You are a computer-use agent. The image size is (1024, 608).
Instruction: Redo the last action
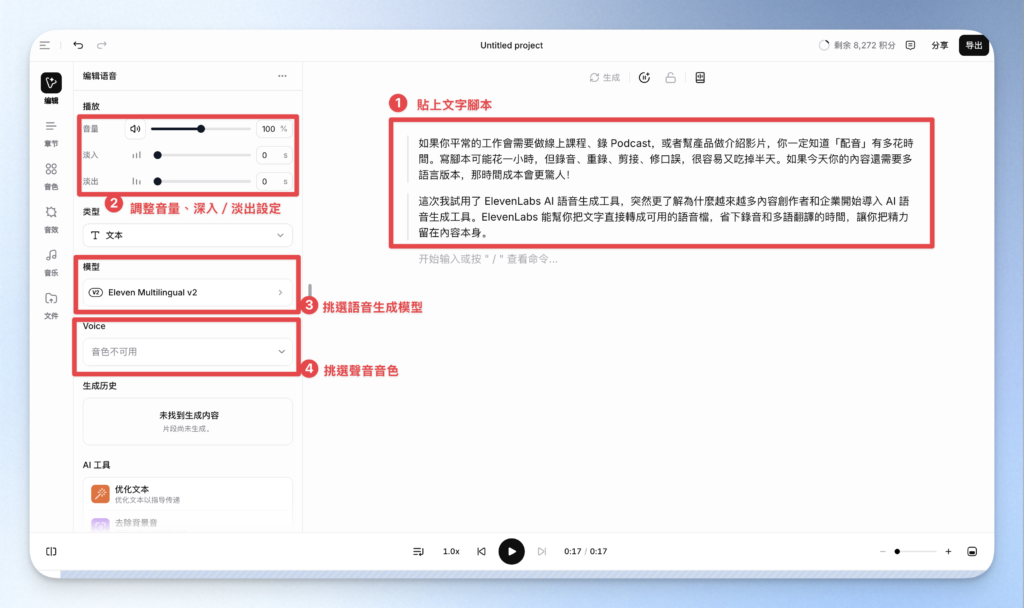(x=102, y=45)
